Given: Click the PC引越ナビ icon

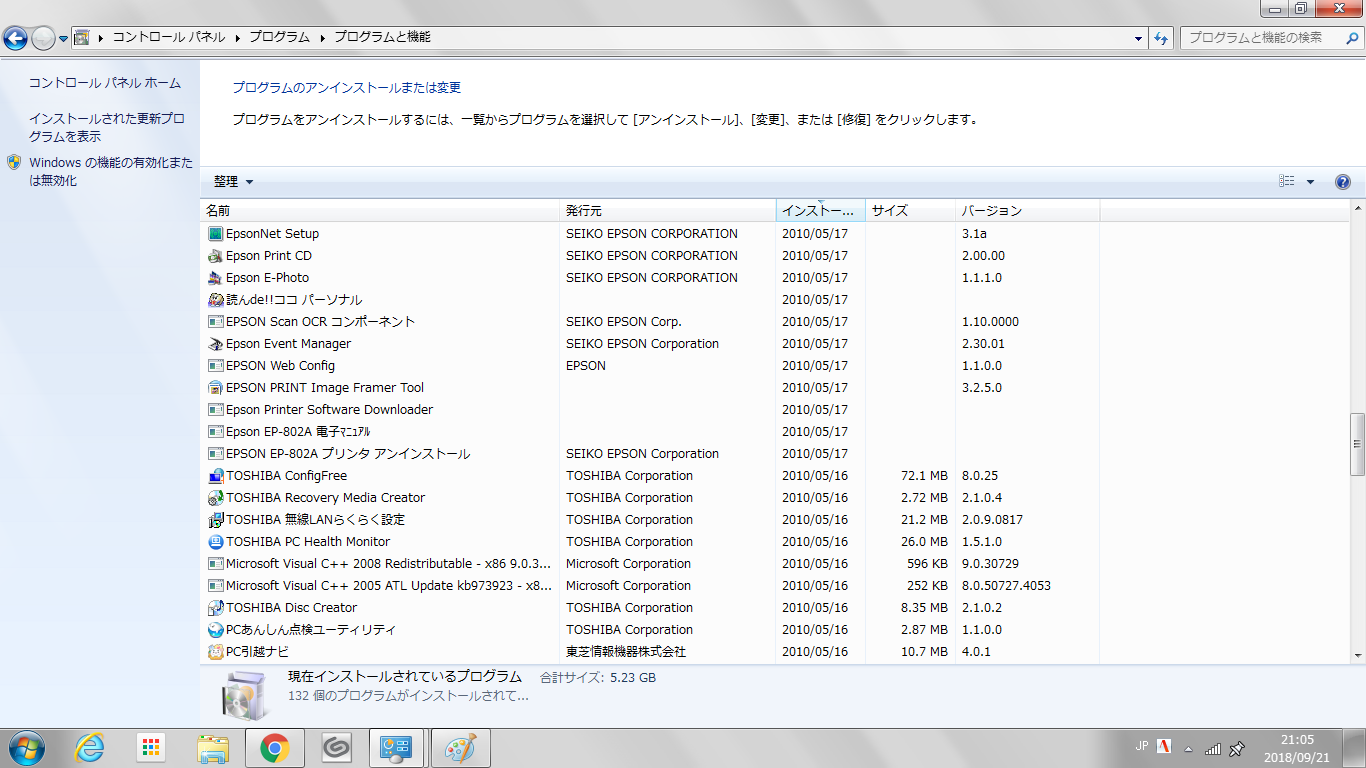Looking at the screenshot, I should coord(215,652).
